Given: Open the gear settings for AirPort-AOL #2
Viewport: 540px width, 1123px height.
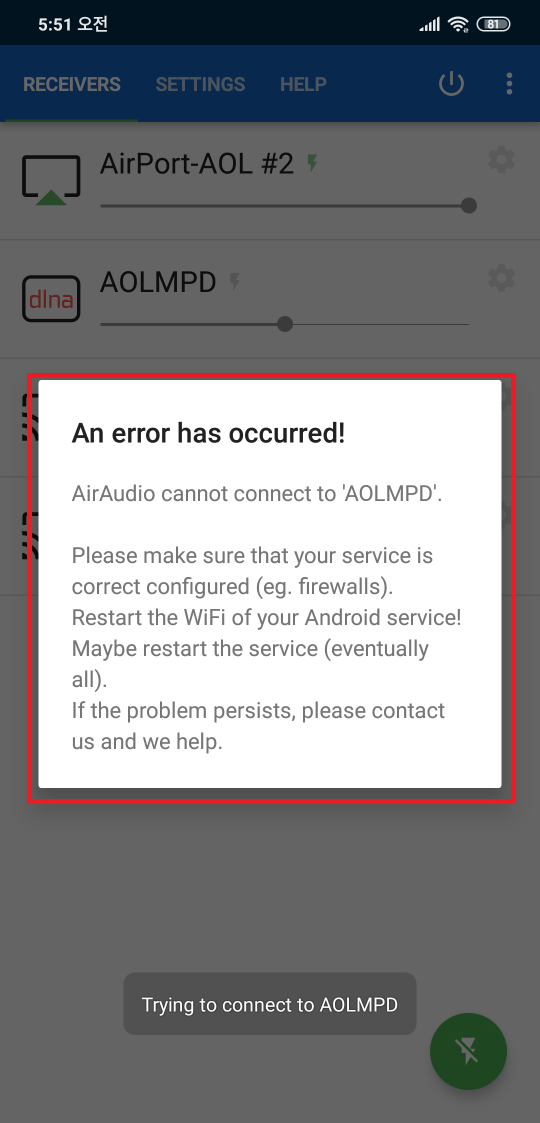Looking at the screenshot, I should [501, 160].
